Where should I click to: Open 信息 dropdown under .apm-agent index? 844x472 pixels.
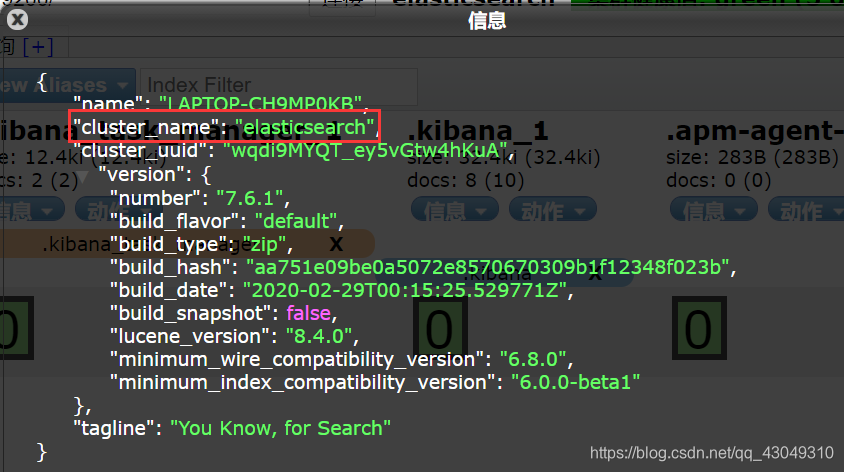[x=714, y=210]
